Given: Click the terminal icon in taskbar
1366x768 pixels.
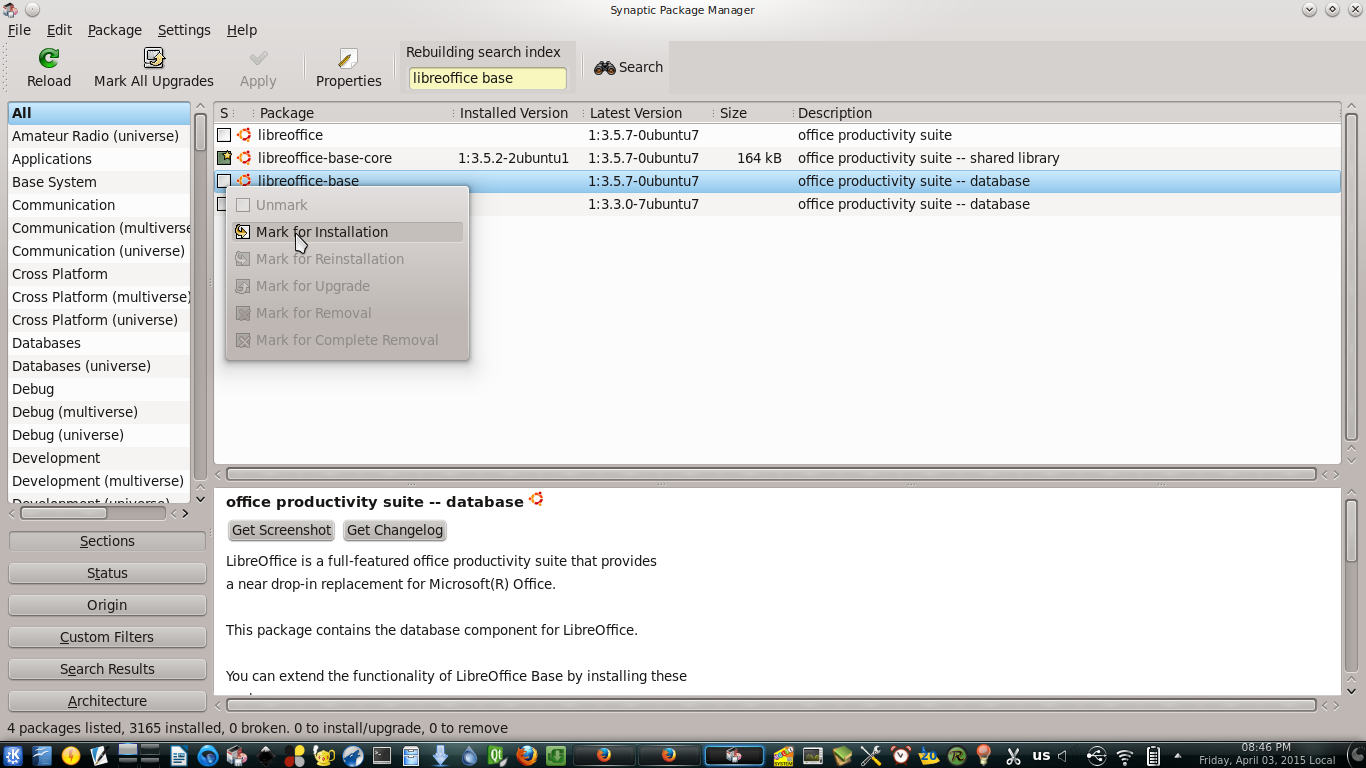Looking at the screenshot, I should click(382, 756).
